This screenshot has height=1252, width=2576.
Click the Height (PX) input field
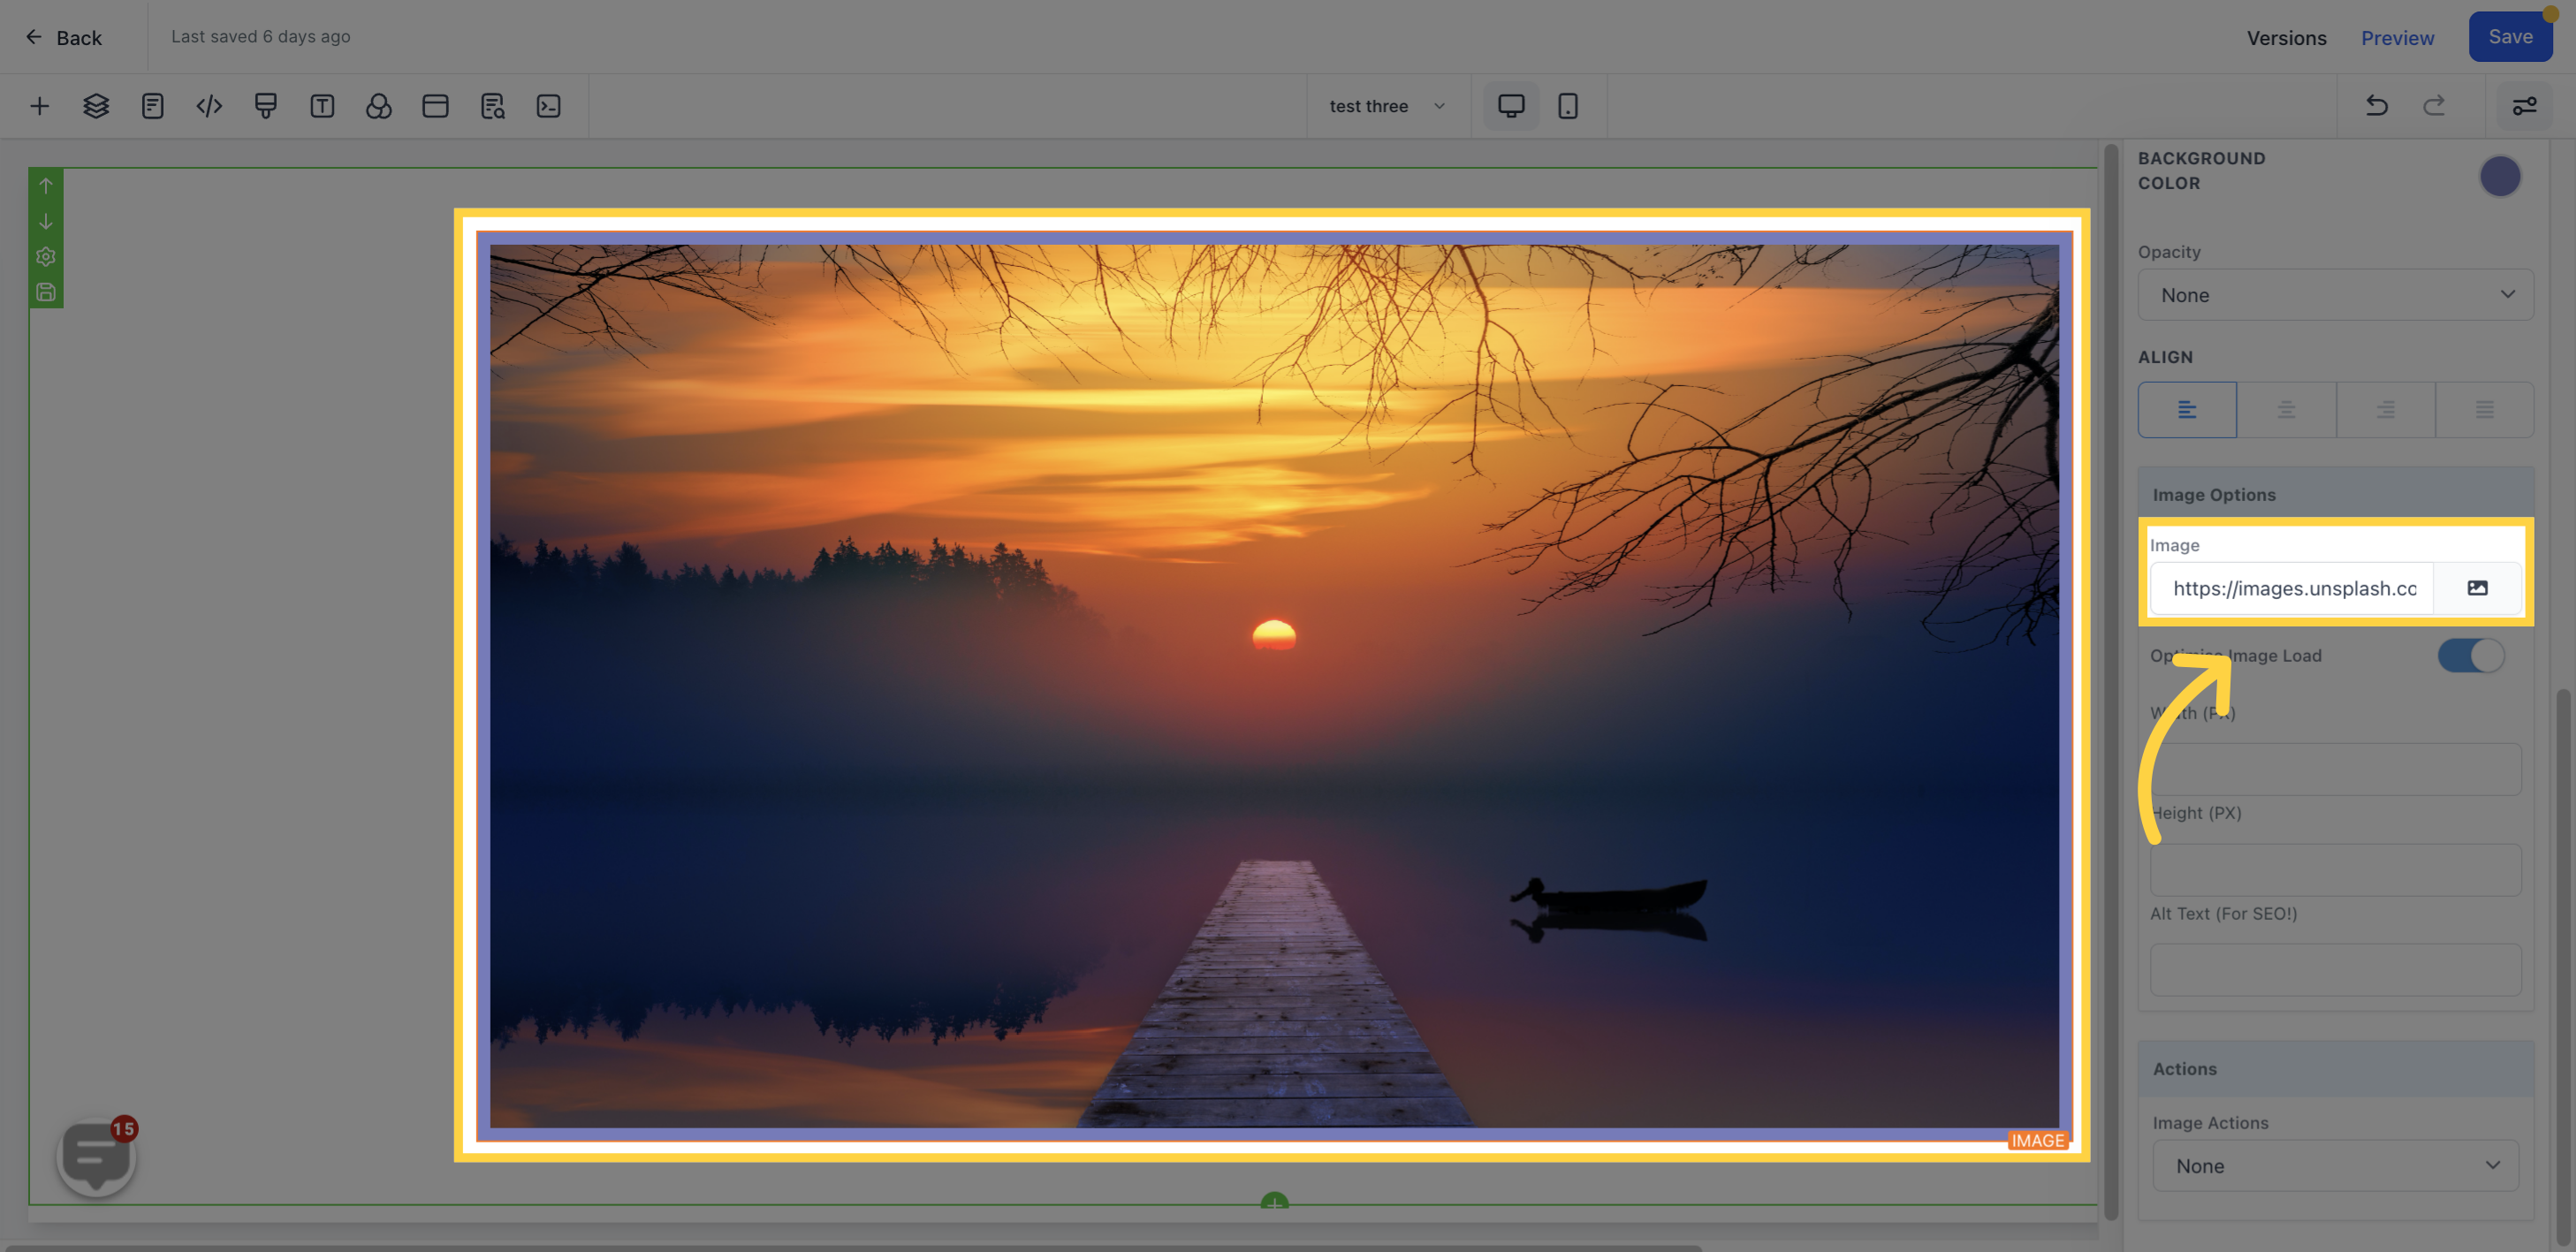click(x=2335, y=870)
